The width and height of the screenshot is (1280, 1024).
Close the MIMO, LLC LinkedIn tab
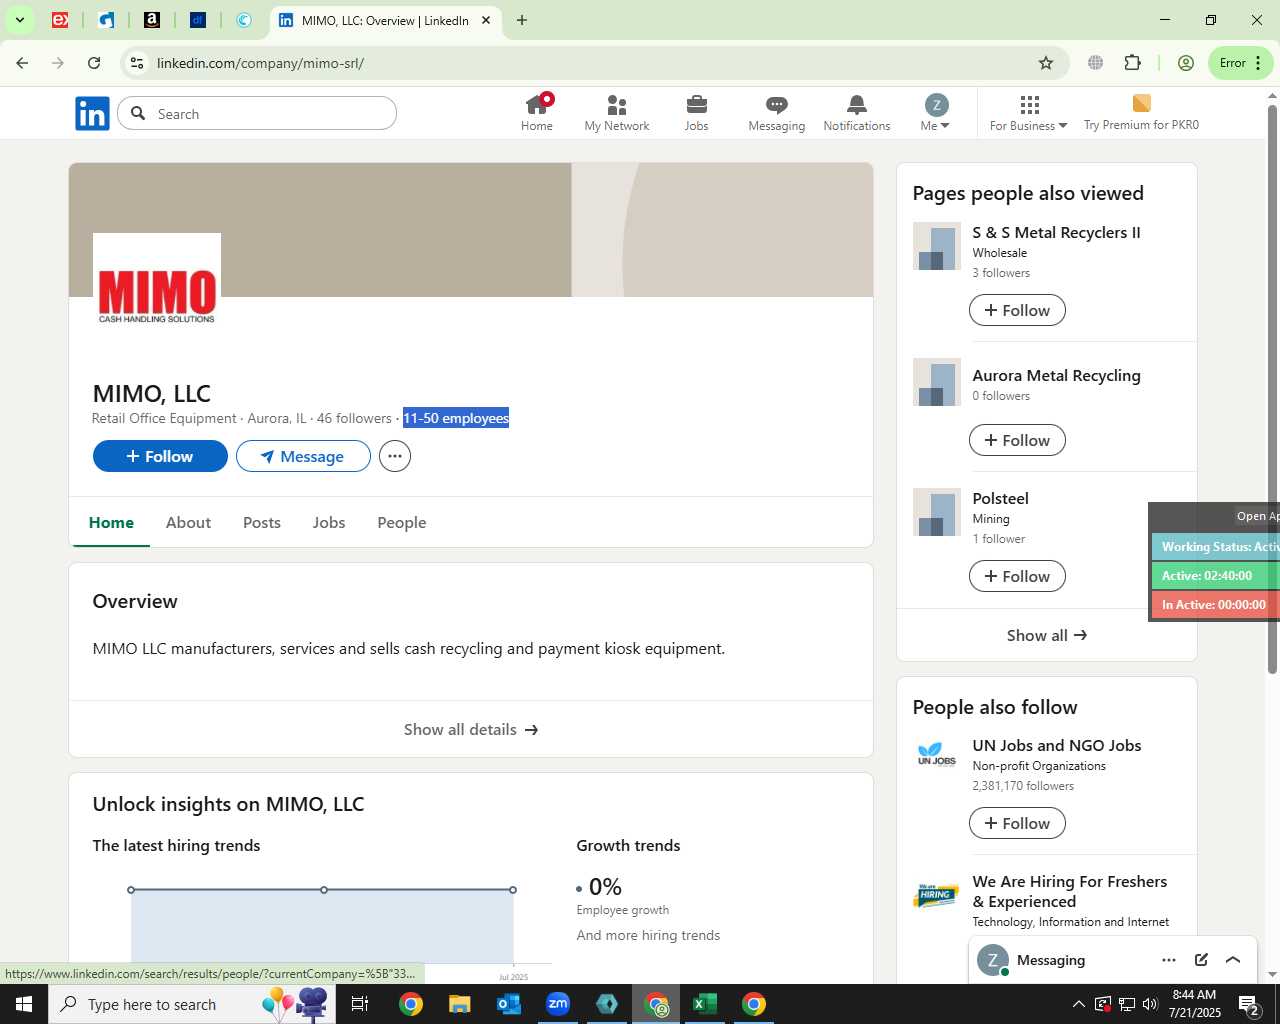[x=486, y=20]
